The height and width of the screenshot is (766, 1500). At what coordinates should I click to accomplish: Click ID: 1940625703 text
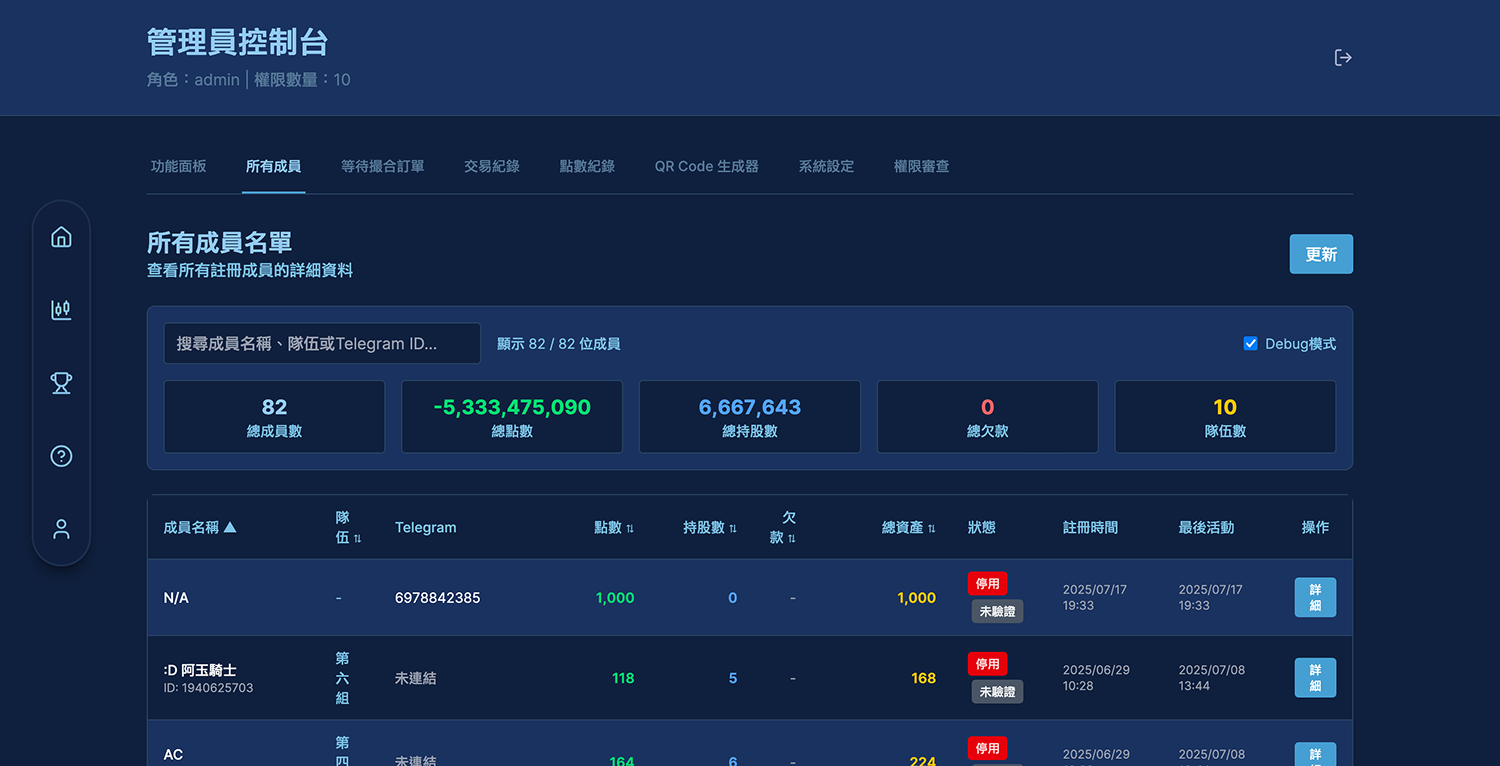(x=208, y=688)
